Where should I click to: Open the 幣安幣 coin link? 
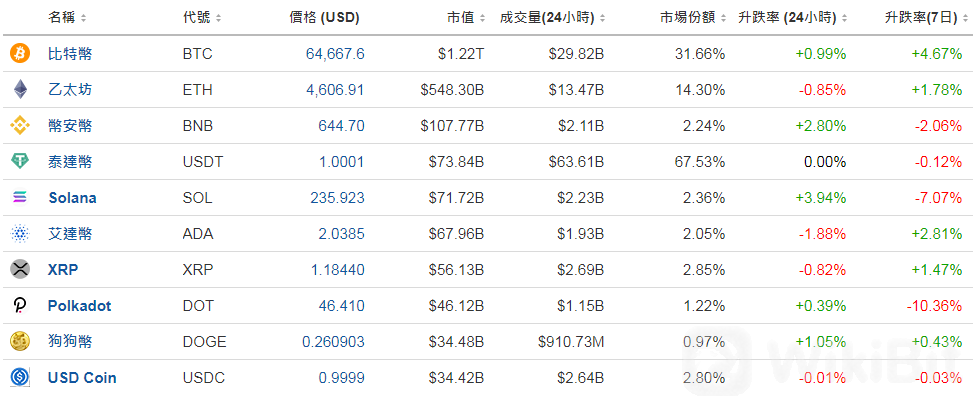(x=70, y=126)
